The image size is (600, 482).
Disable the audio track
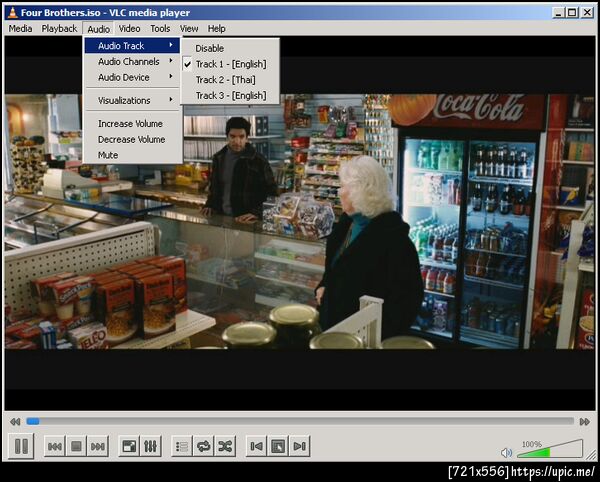(x=230, y=49)
